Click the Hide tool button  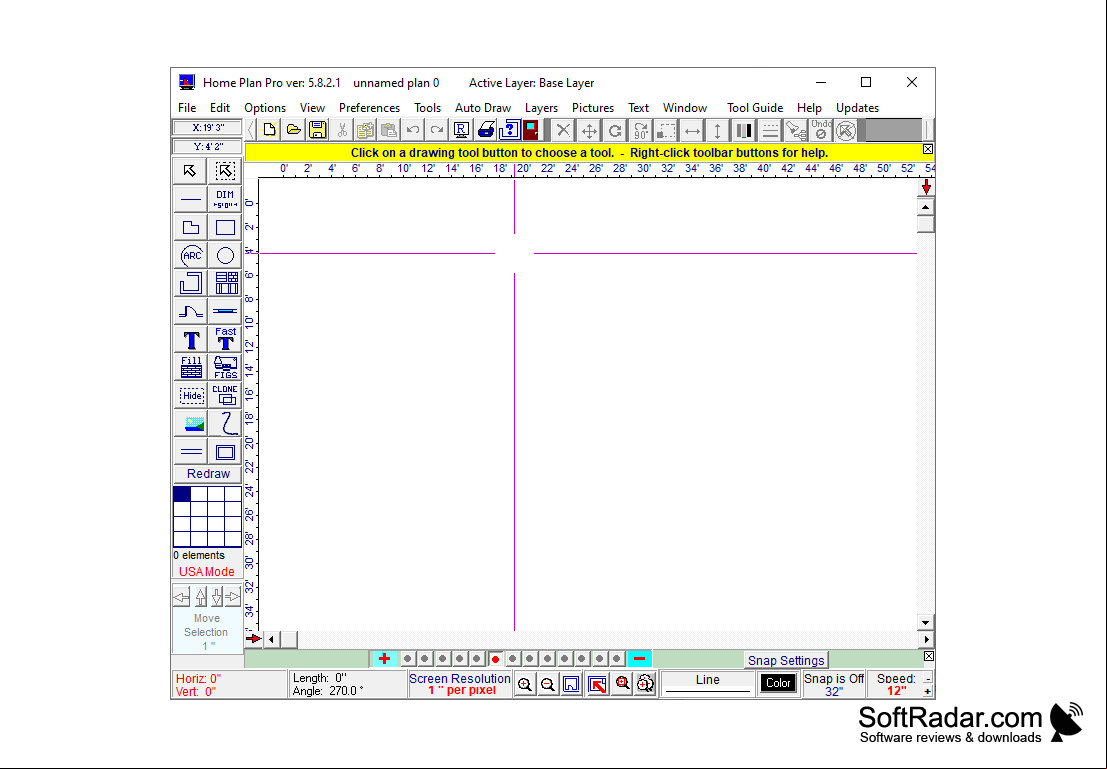[190, 395]
